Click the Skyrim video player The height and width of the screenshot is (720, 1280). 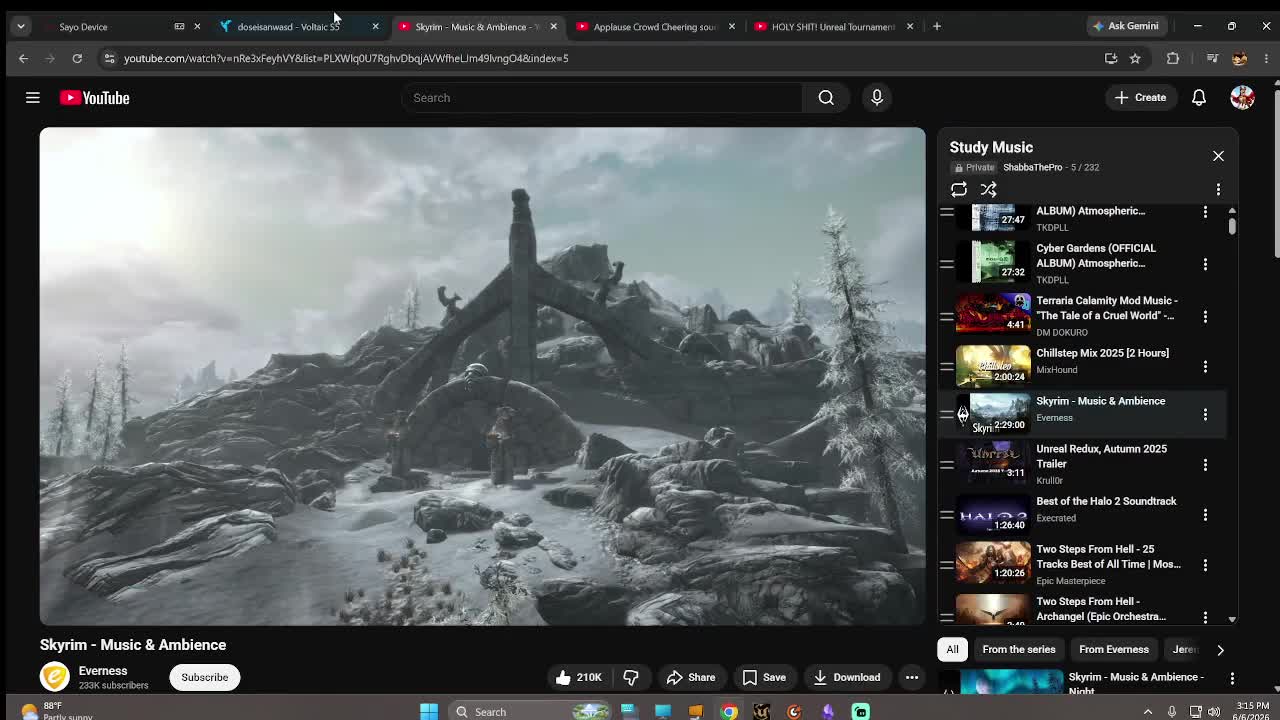tap(482, 376)
